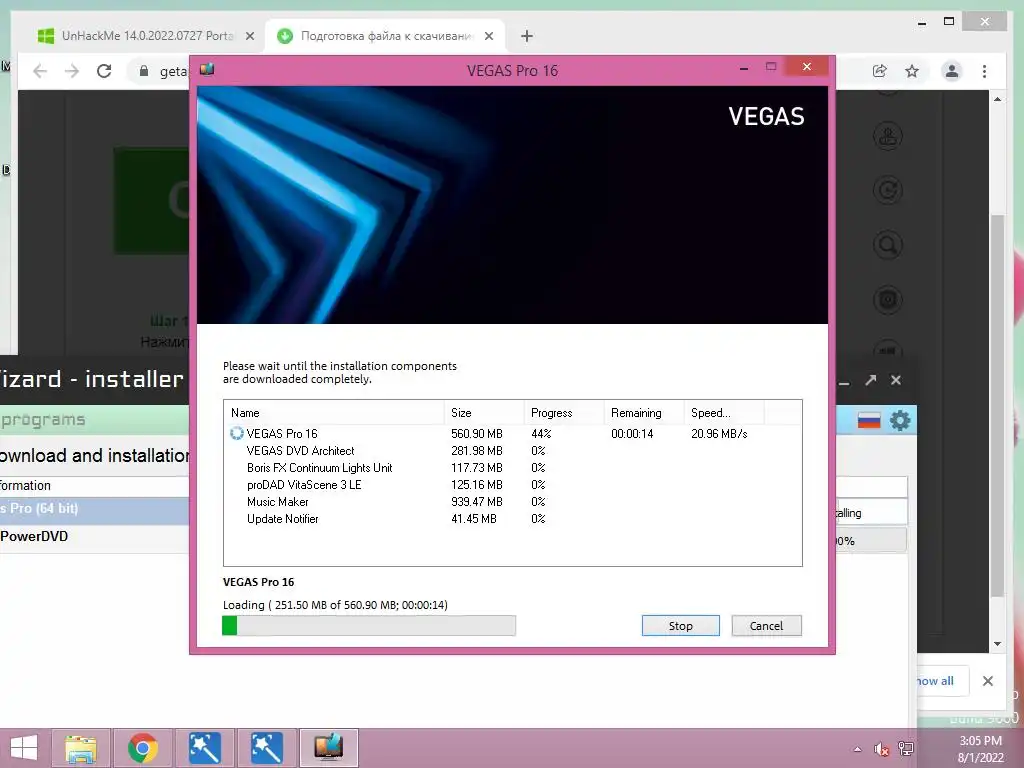Close the Chrome downloads bar
The image size is (1024, 768).
click(x=987, y=681)
